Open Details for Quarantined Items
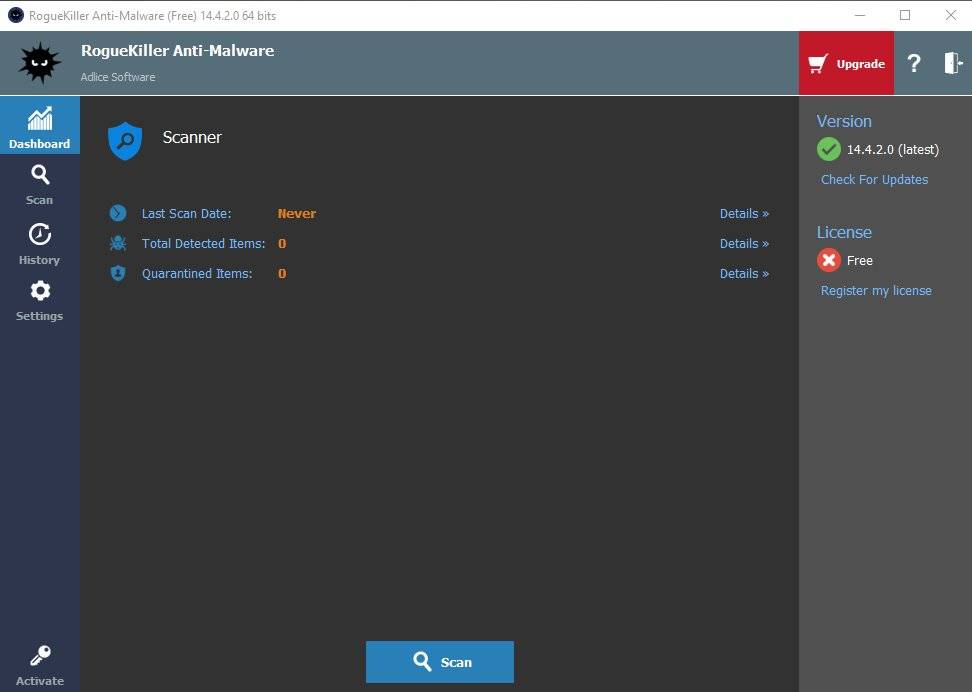The height and width of the screenshot is (692, 972). tap(744, 273)
